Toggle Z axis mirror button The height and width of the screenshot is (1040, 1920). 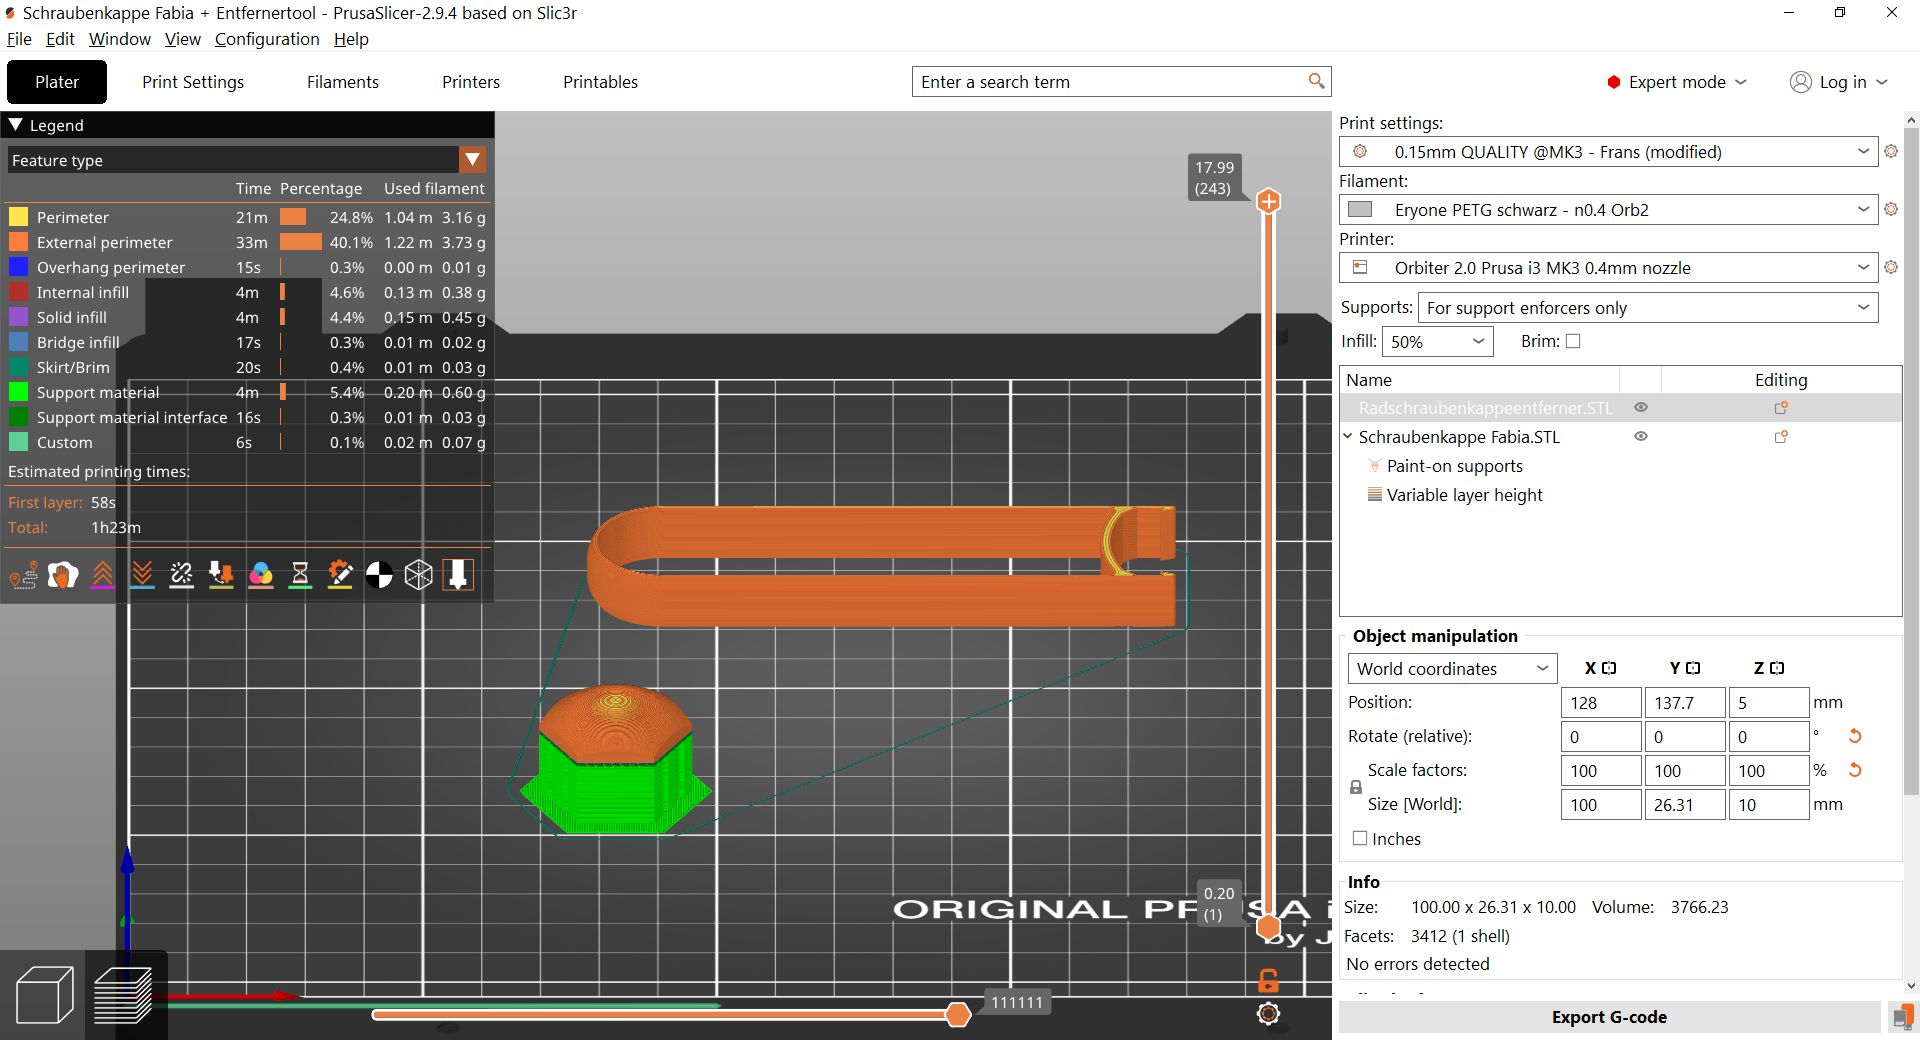tap(1777, 668)
